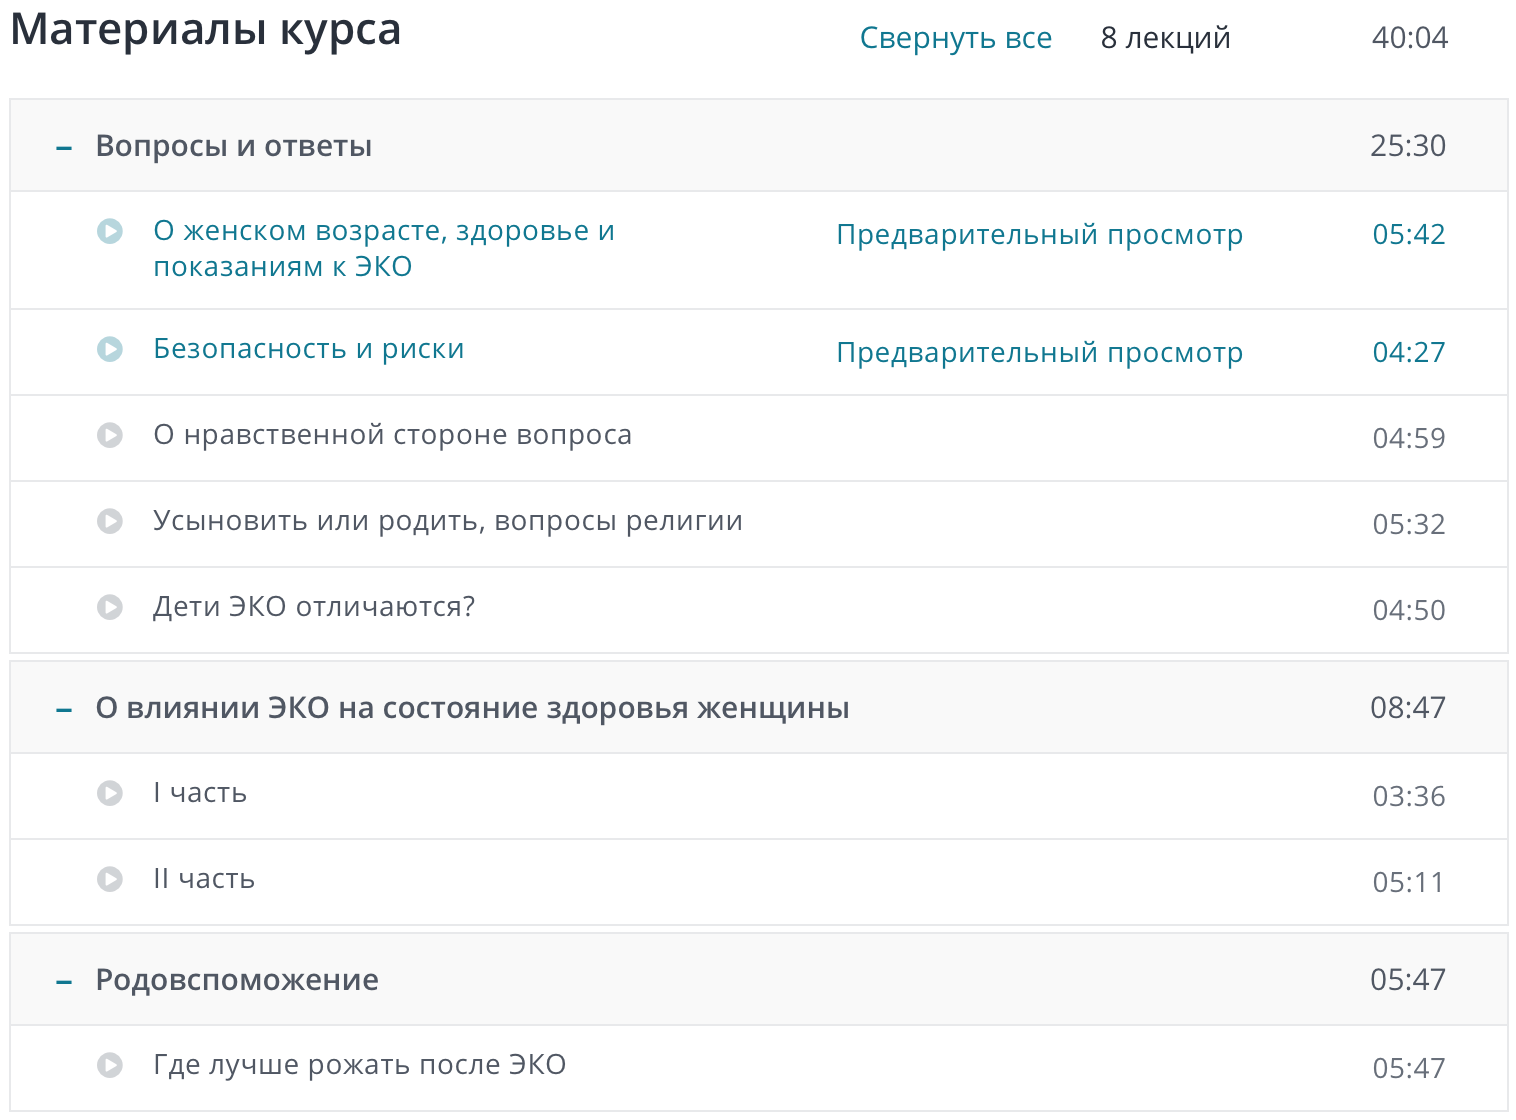This screenshot has width=1516, height=1120.
Task: Click the 05:42 duration of first lecture
Action: 1408,235
